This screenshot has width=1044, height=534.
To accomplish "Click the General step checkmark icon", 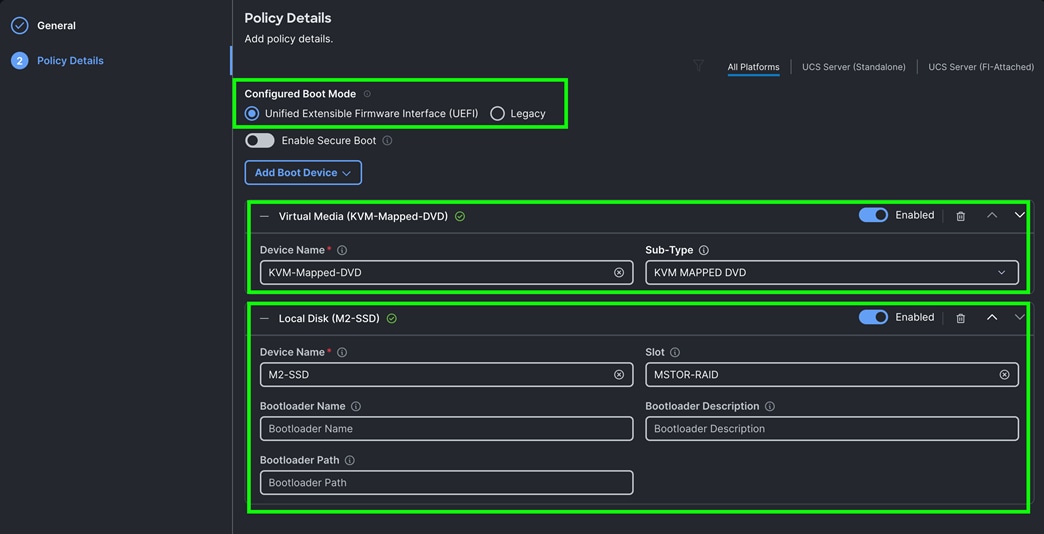I will pos(20,26).
